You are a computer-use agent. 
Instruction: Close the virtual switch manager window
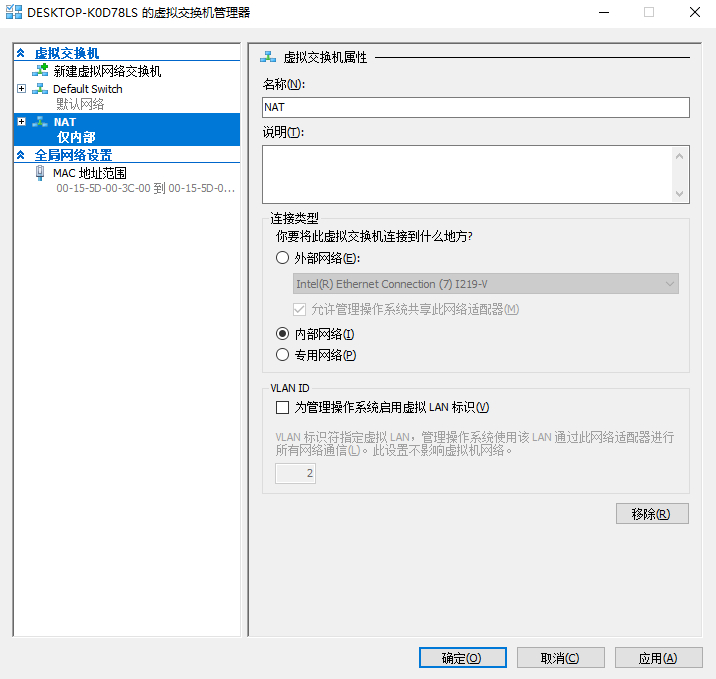tap(695, 12)
